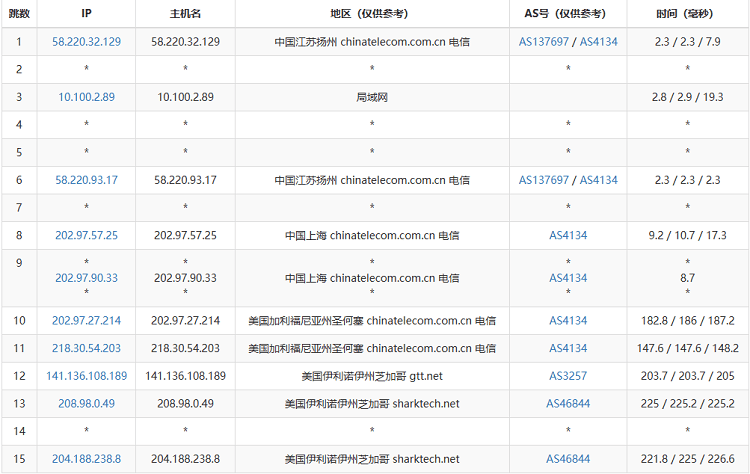Open AS4134 link in hop 9 row
Screen dimensions: 750x474
pos(568,278)
